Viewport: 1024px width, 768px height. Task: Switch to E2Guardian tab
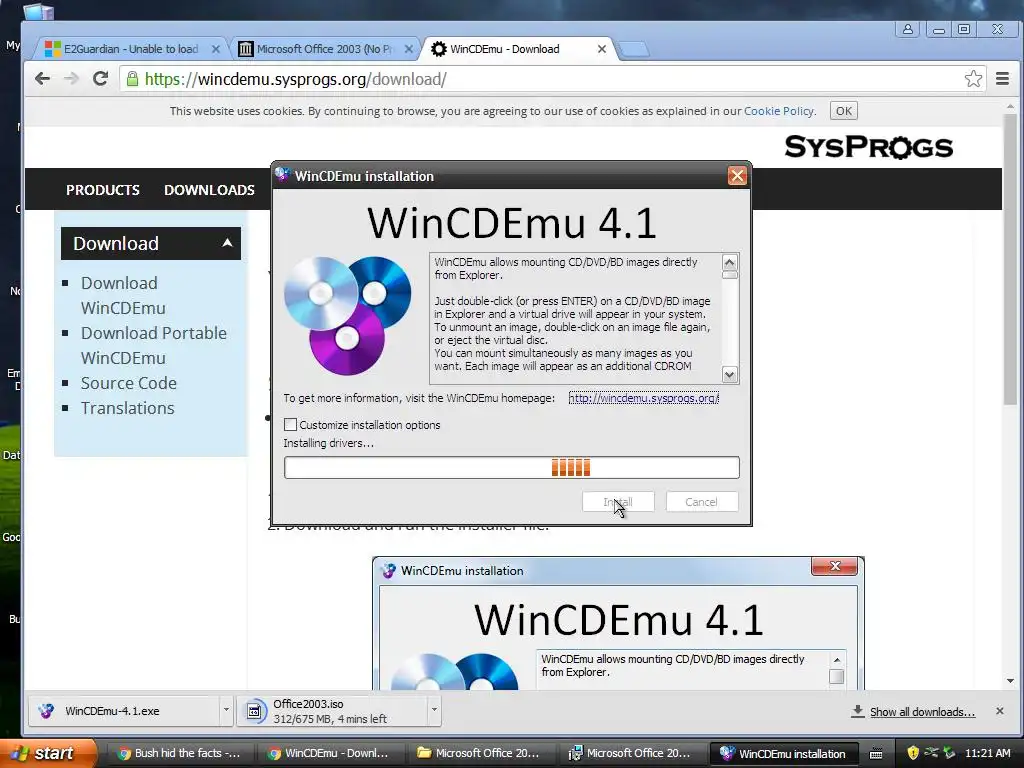(x=130, y=49)
